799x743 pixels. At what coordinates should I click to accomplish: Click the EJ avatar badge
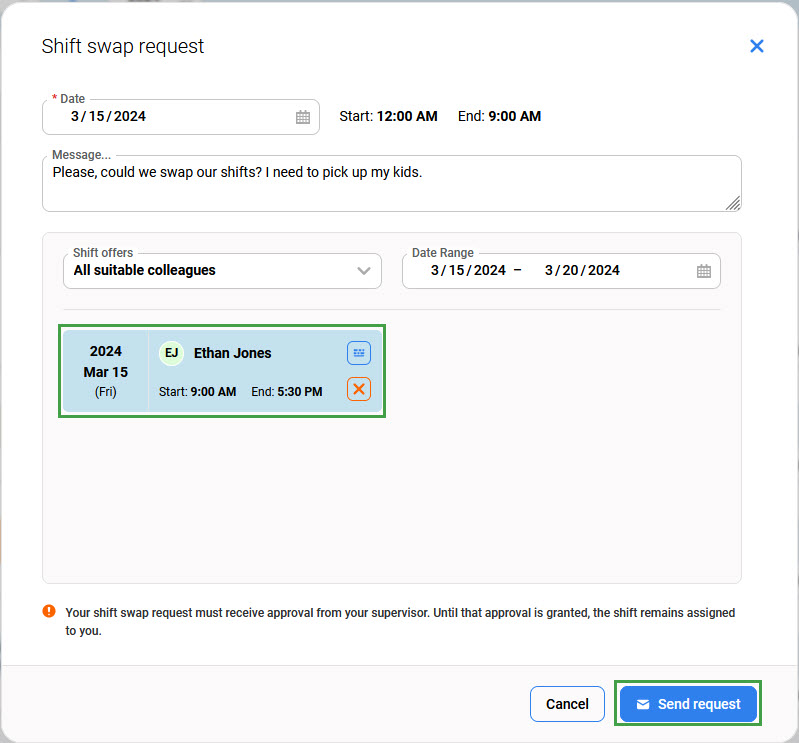[172, 353]
